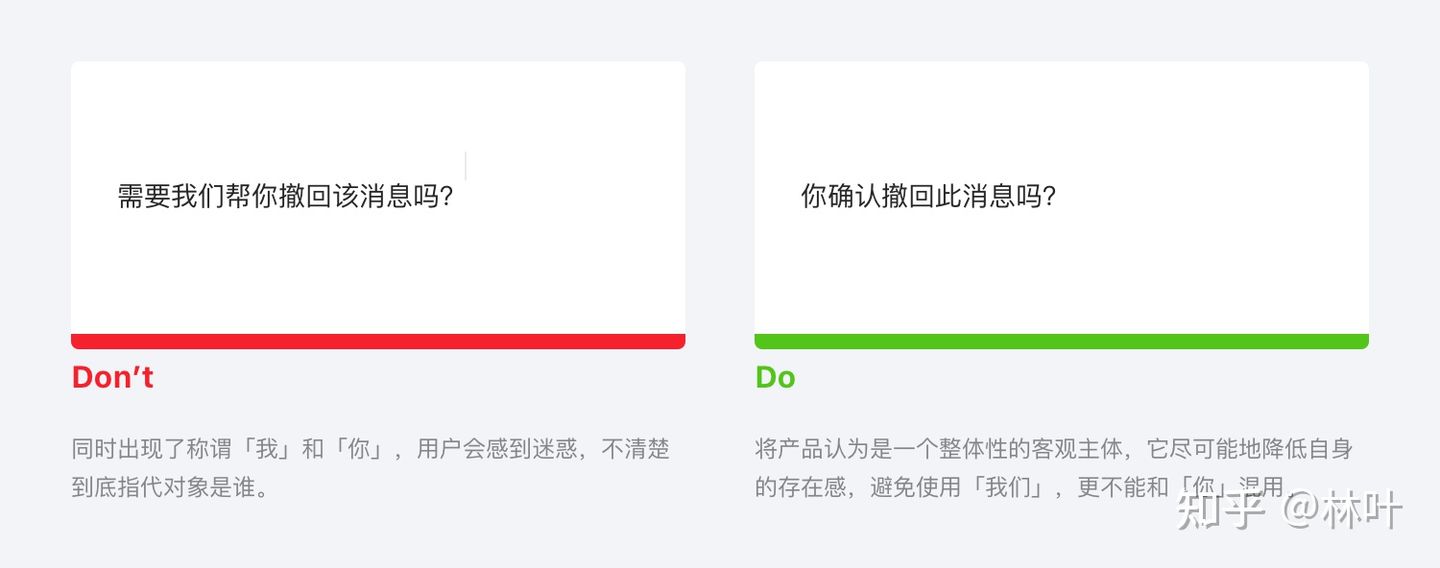
Task: Click the green bar under the Do card
Action: [1061, 341]
